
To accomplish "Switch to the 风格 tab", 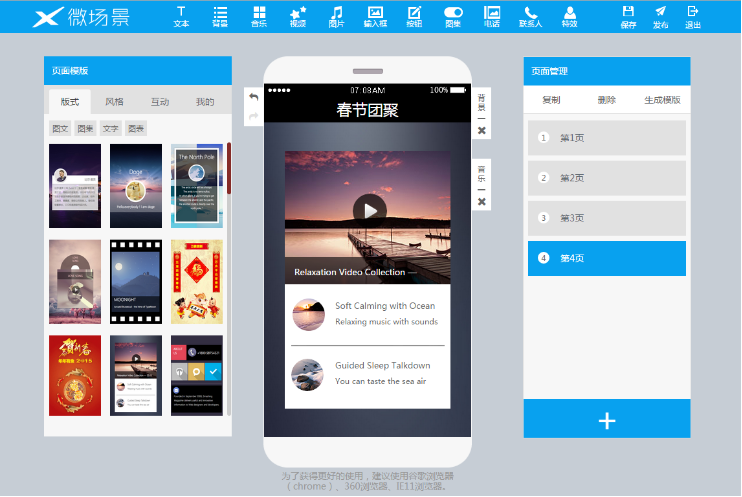I will point(115,102).
